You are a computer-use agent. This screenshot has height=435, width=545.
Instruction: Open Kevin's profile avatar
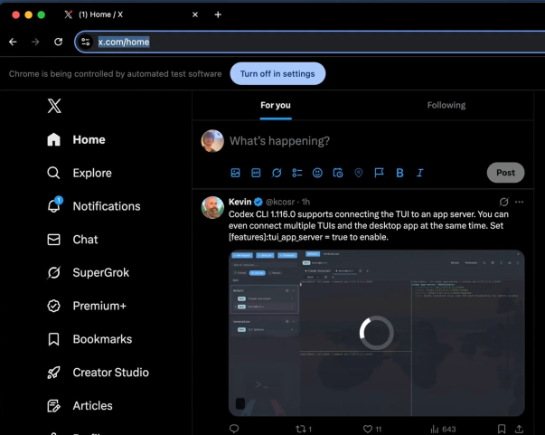[x=212, y=207]
